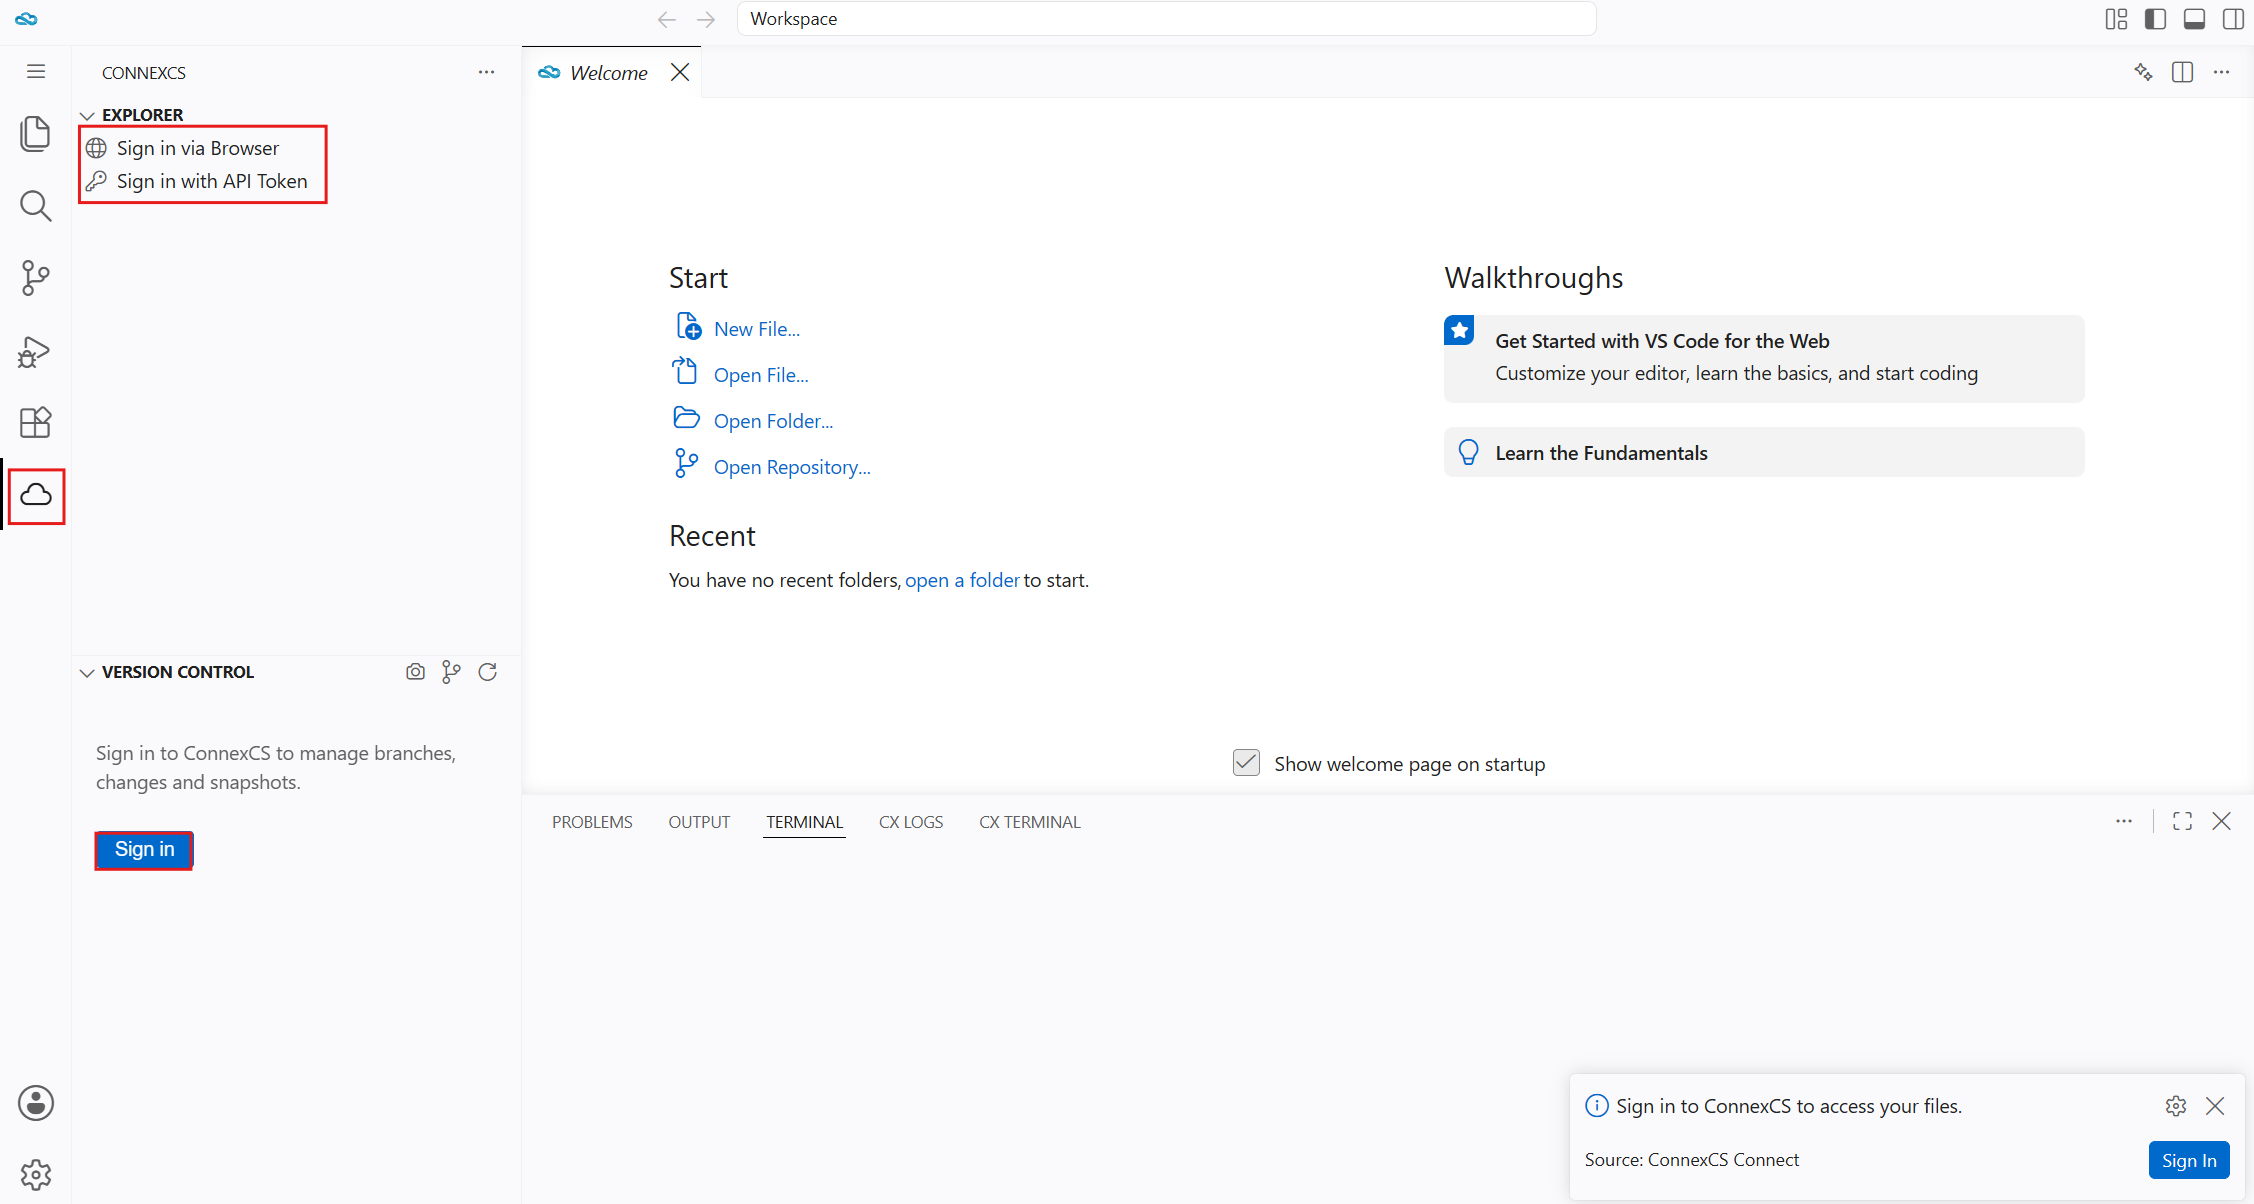The height and width of the screenshot is (1204, 2254).
Task: Toggle the bottom panel layout button
Action: pos(2194,19)
